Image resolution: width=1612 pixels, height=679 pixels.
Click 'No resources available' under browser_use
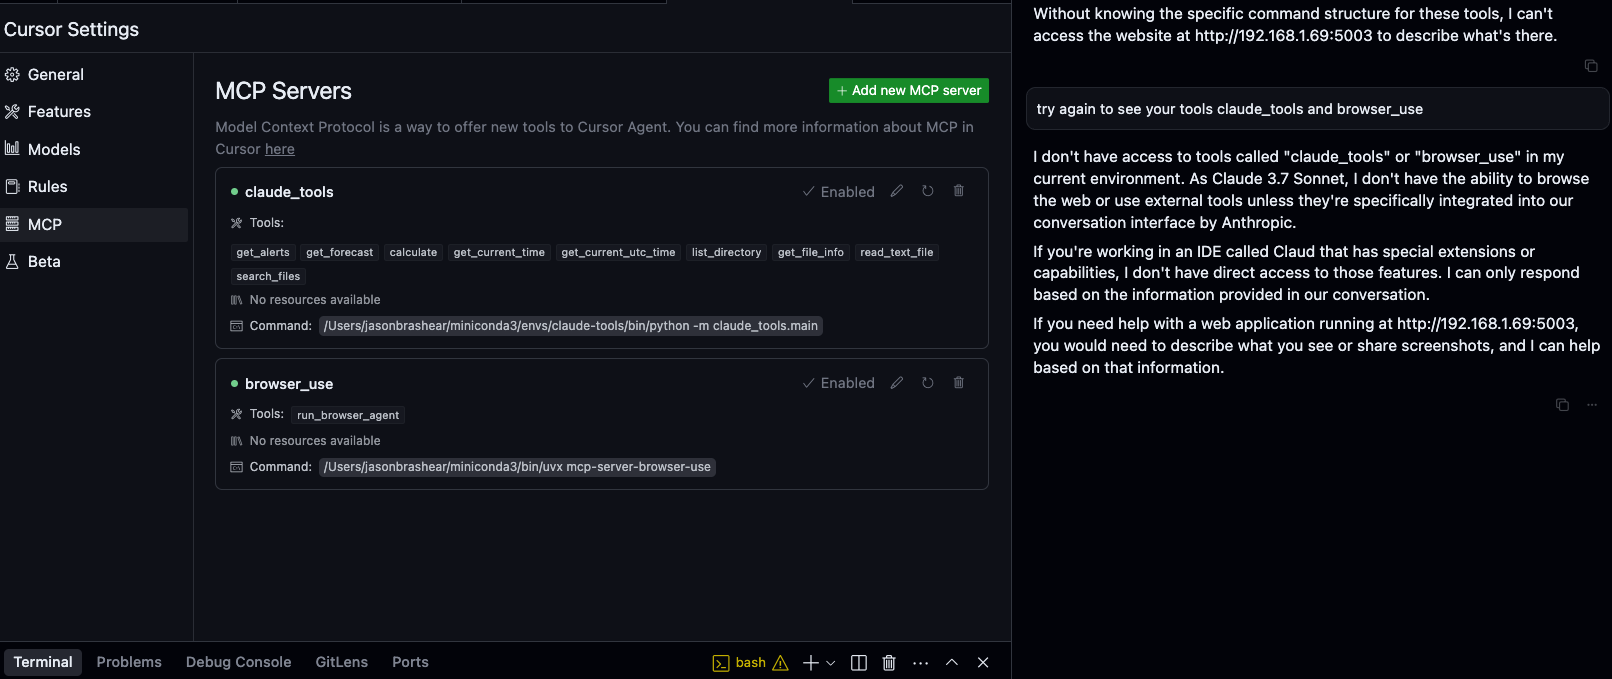coord(315,441)
